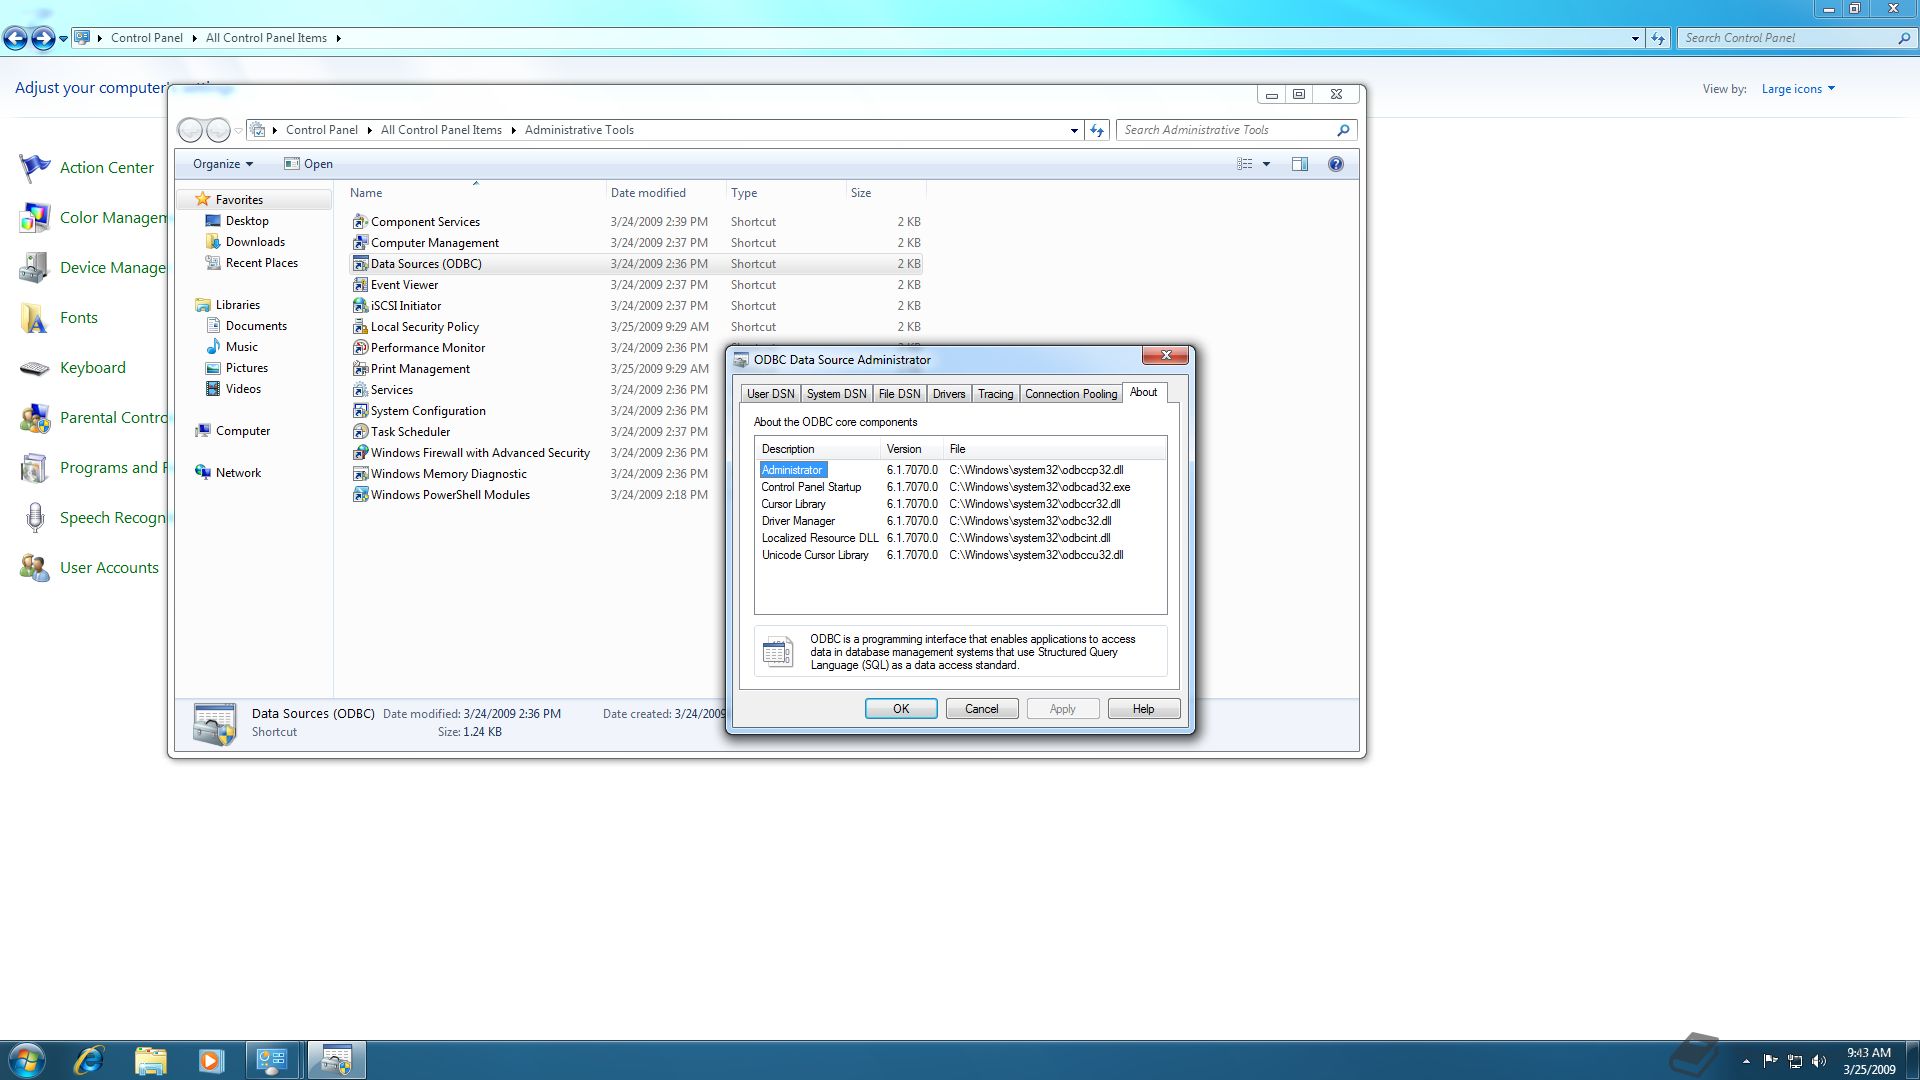
Task: Switch to the System DSN tab
Action: pyautogui.click(x=836, y=394)
